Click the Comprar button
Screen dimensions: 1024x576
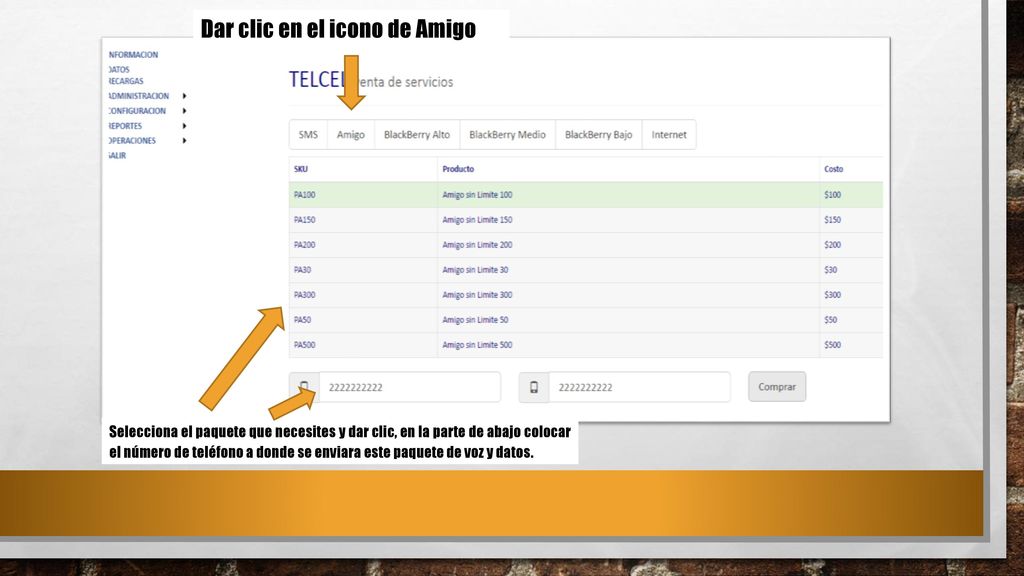point(777,387)
